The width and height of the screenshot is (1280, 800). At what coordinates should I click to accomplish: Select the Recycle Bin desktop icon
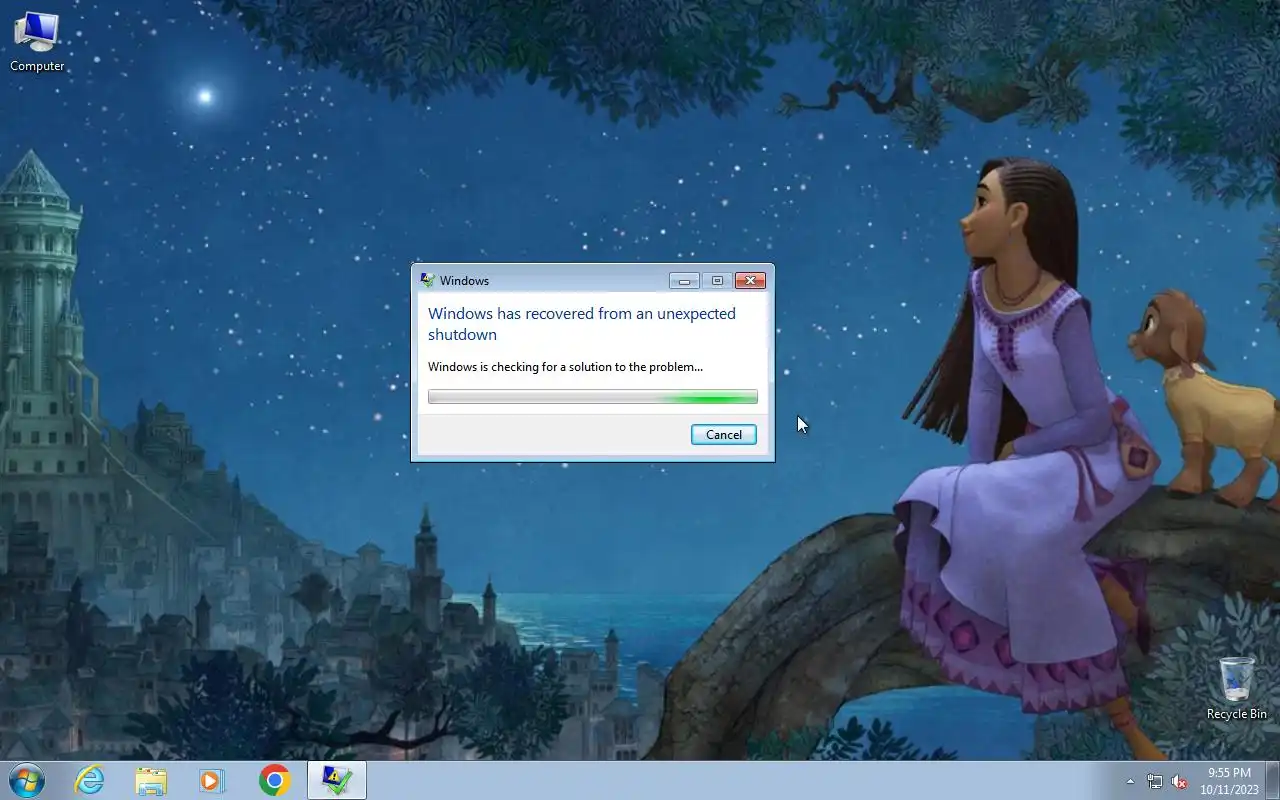(1236, 687)
